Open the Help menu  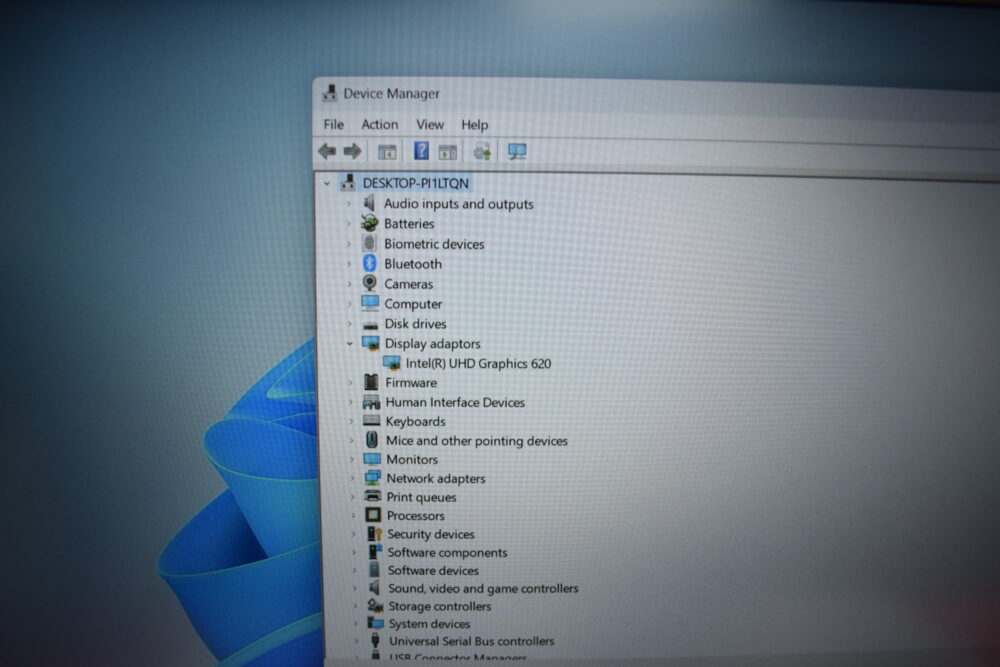pos(474,124)
